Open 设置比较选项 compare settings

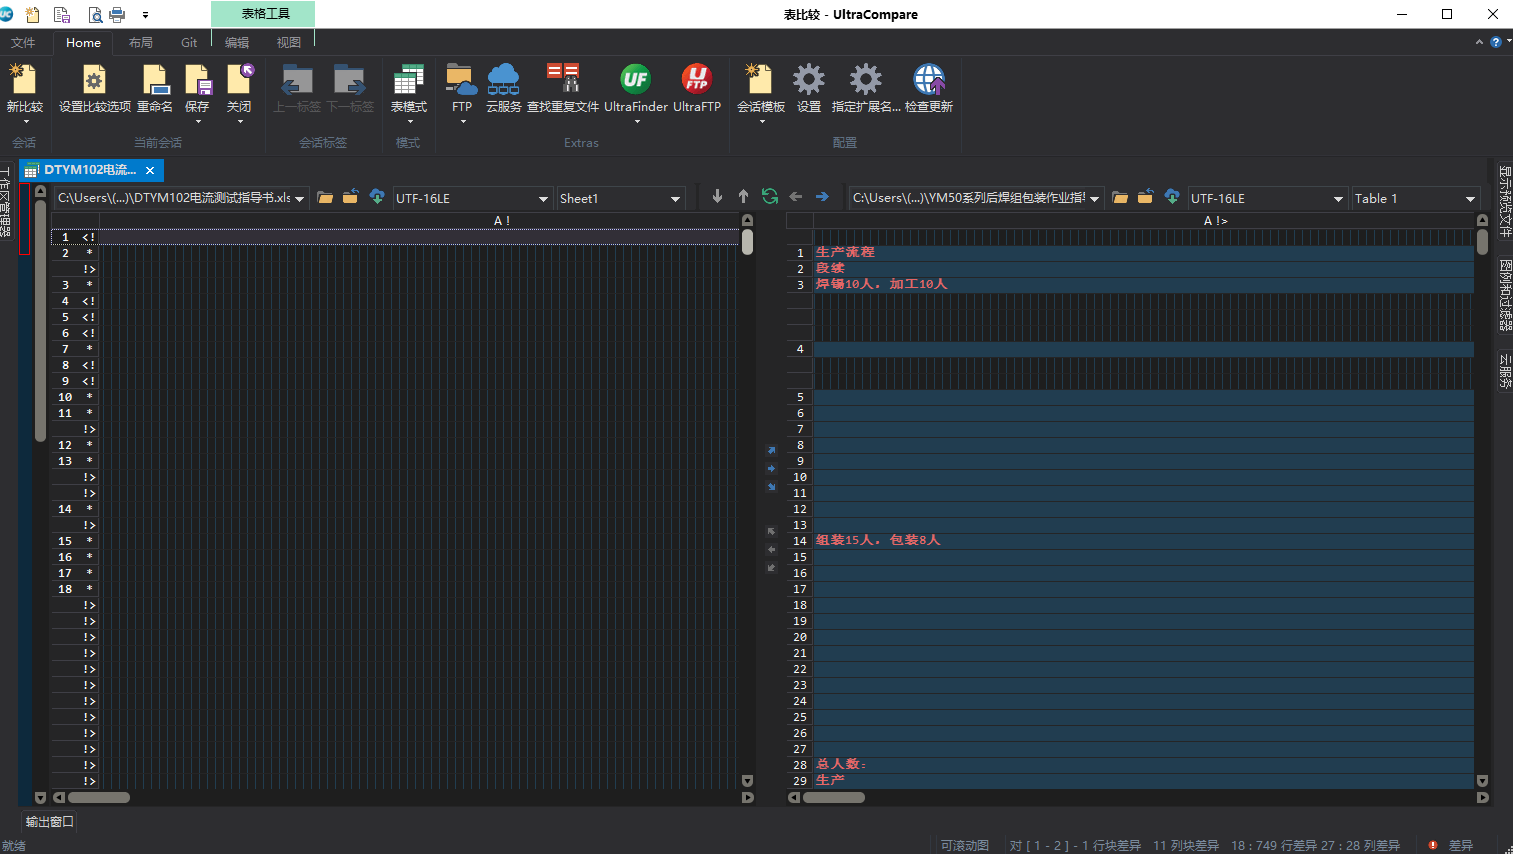[x=95, y=88]
